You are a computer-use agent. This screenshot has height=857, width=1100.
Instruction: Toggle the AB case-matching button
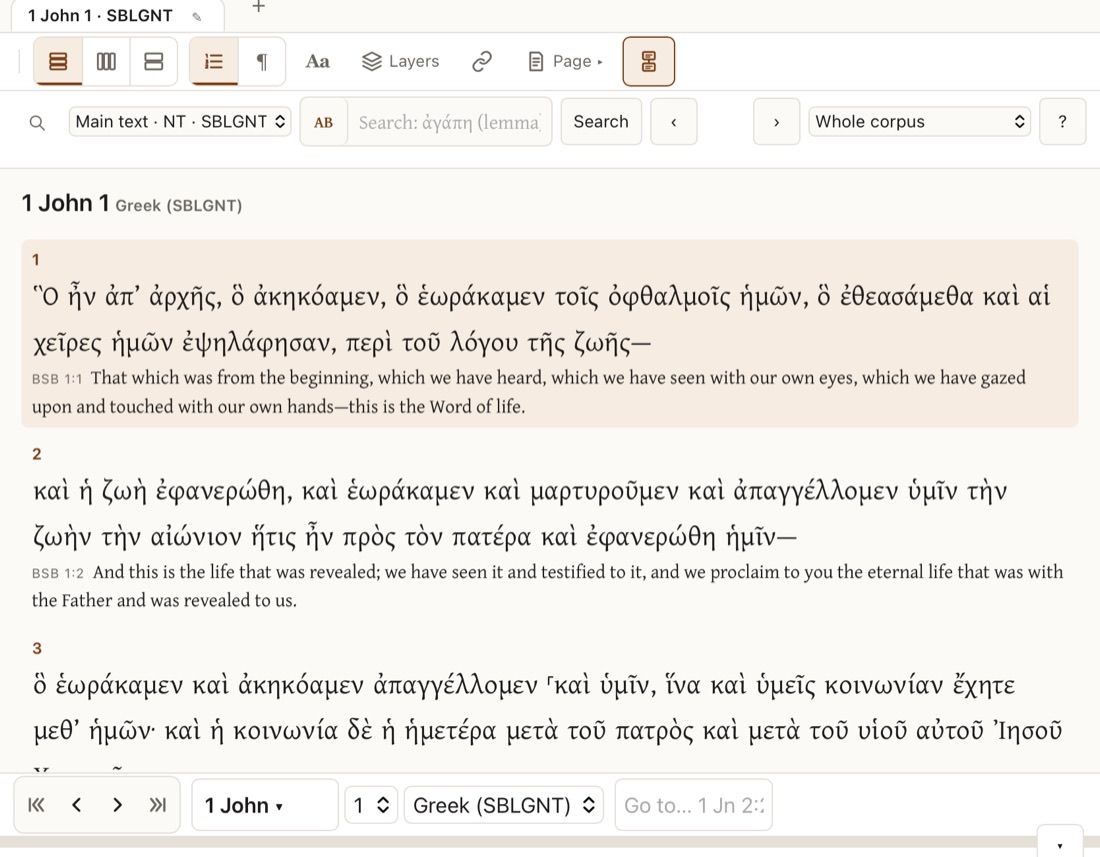click(323, 122)
